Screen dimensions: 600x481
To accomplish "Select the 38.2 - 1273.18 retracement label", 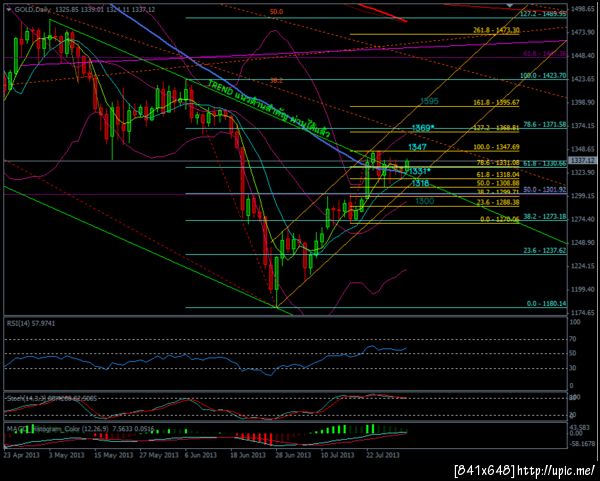I will coord(545,217).
